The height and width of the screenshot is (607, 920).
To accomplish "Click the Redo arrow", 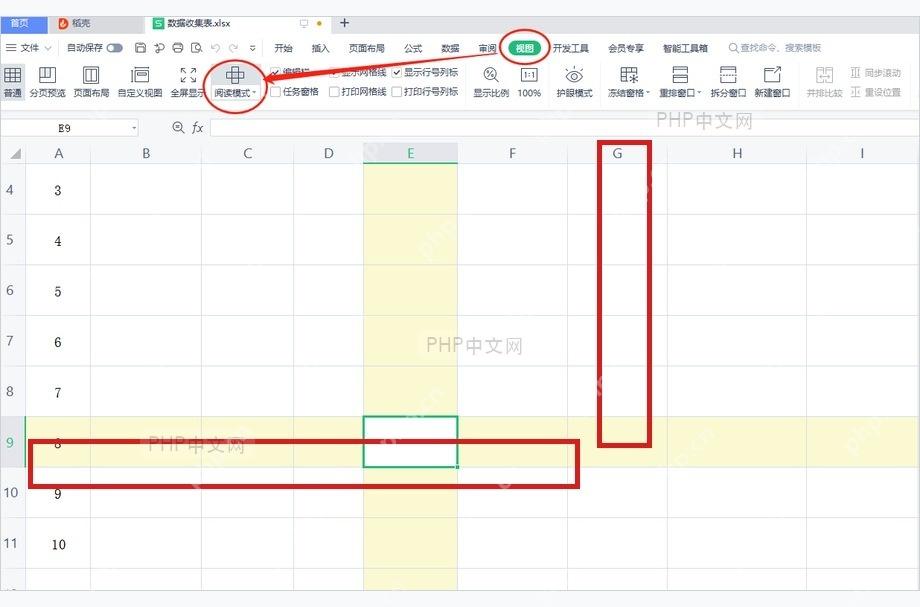I will [234, 48].
